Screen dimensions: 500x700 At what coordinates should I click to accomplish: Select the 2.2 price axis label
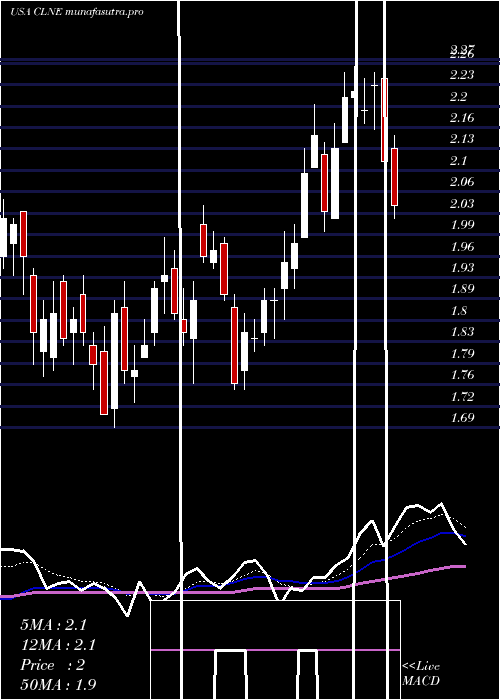(x=458, y=96)
